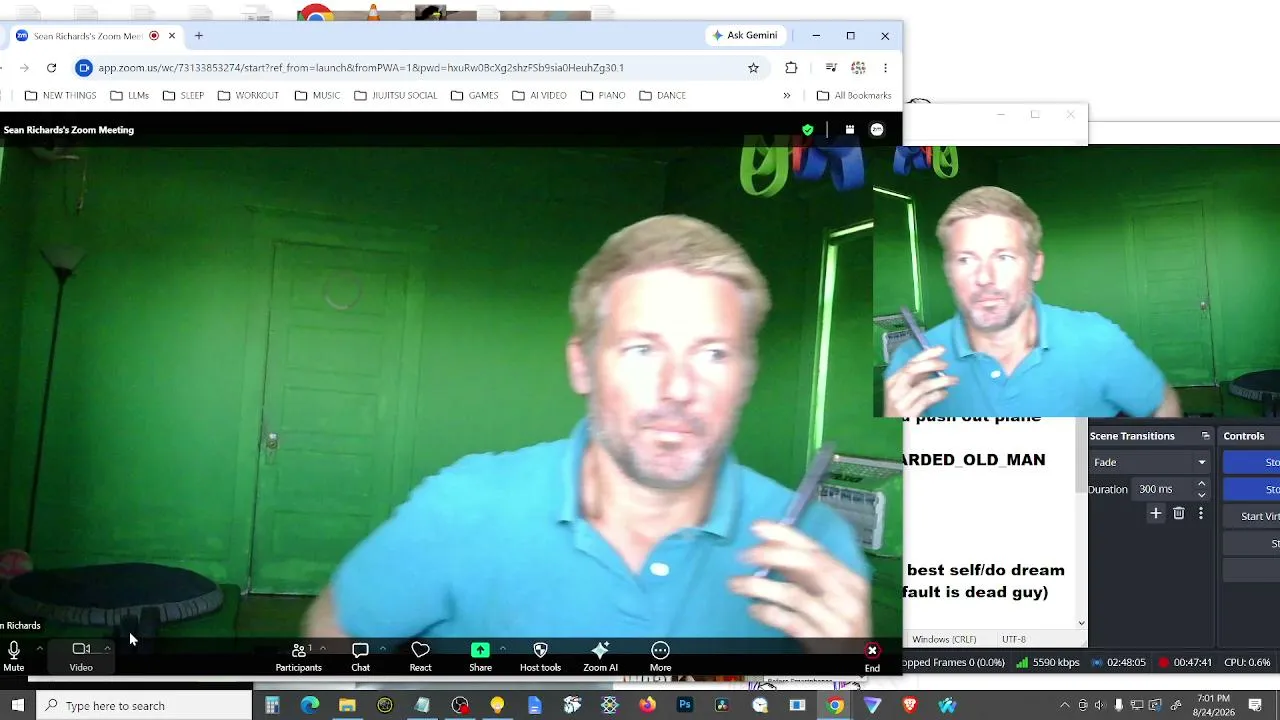The image size is (1280, 720).
Task: Click the Zoom camera icon in address bar
Action: 84,68
